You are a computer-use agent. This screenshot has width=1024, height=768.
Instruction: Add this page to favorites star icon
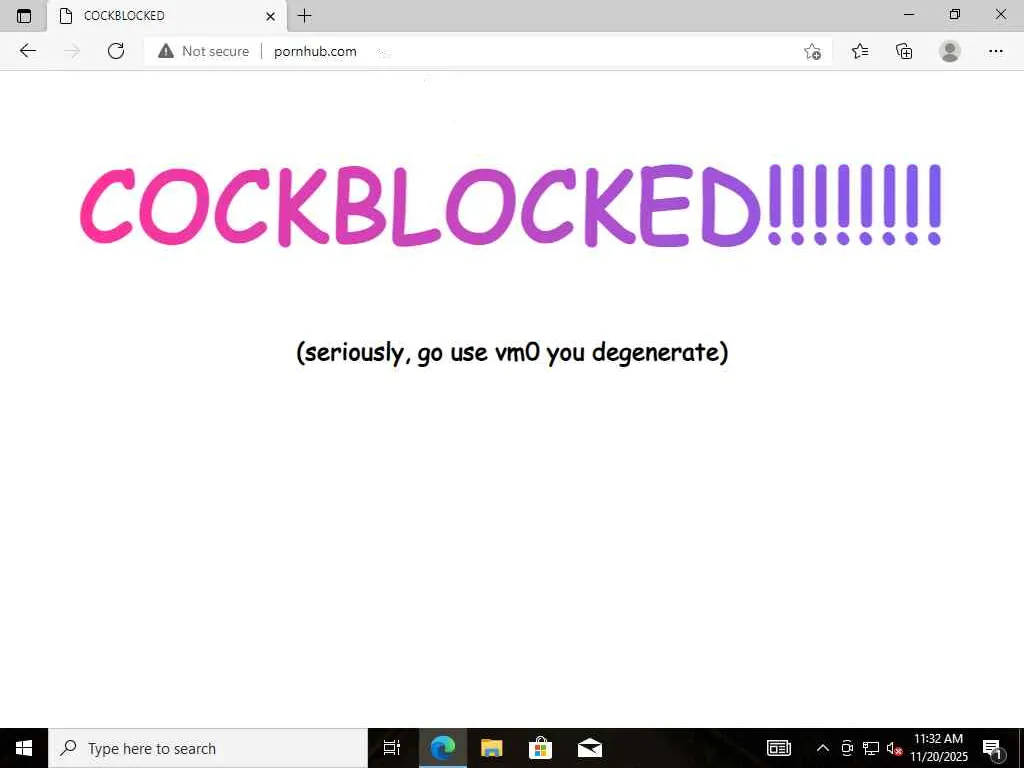click(812, 51)
